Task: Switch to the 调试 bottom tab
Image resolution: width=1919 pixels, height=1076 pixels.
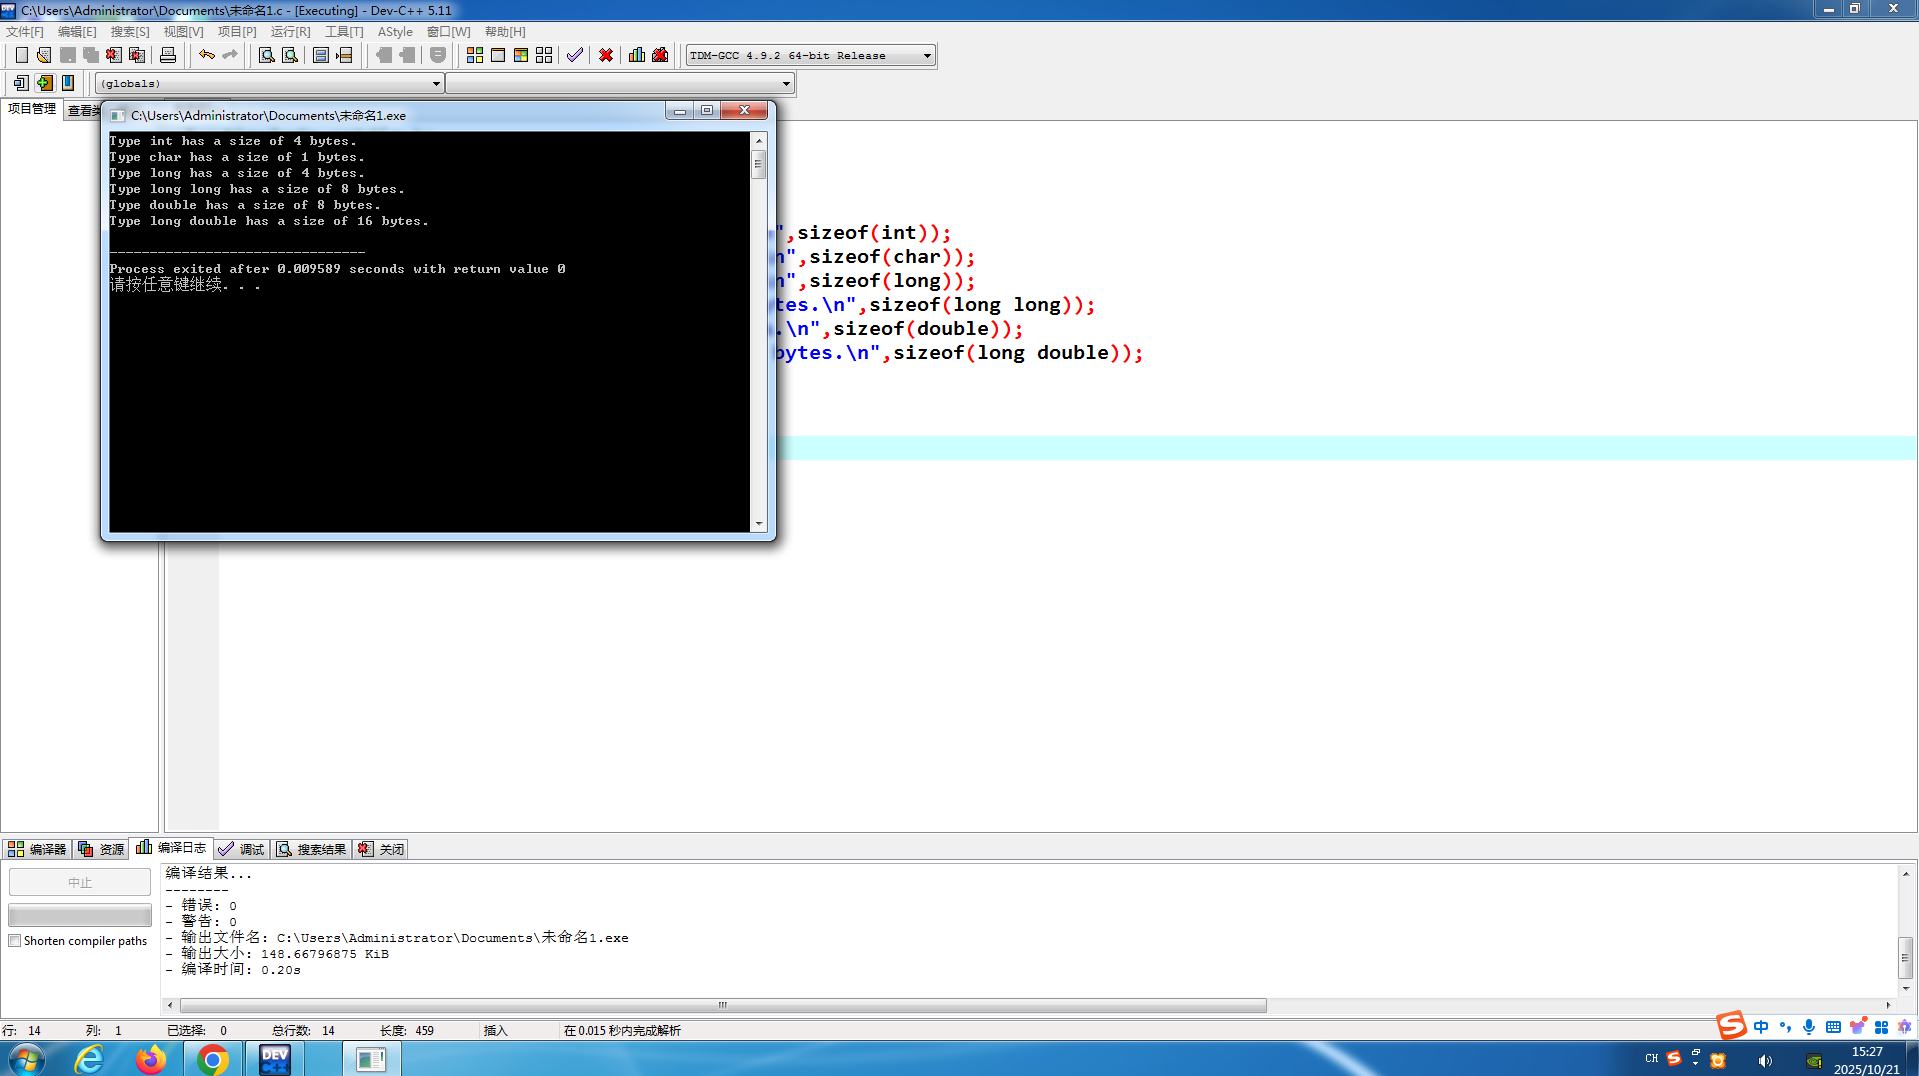Action: [x=241, y=849]
